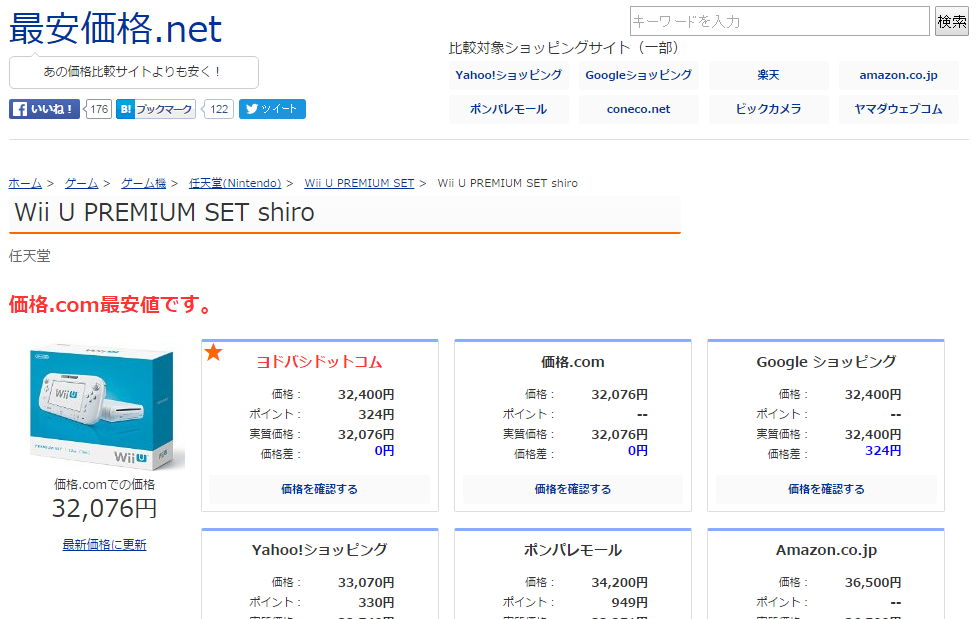Click 最新価格に更新 link
This screenshot has width=978, height=619.
click(x=104, y=545)
